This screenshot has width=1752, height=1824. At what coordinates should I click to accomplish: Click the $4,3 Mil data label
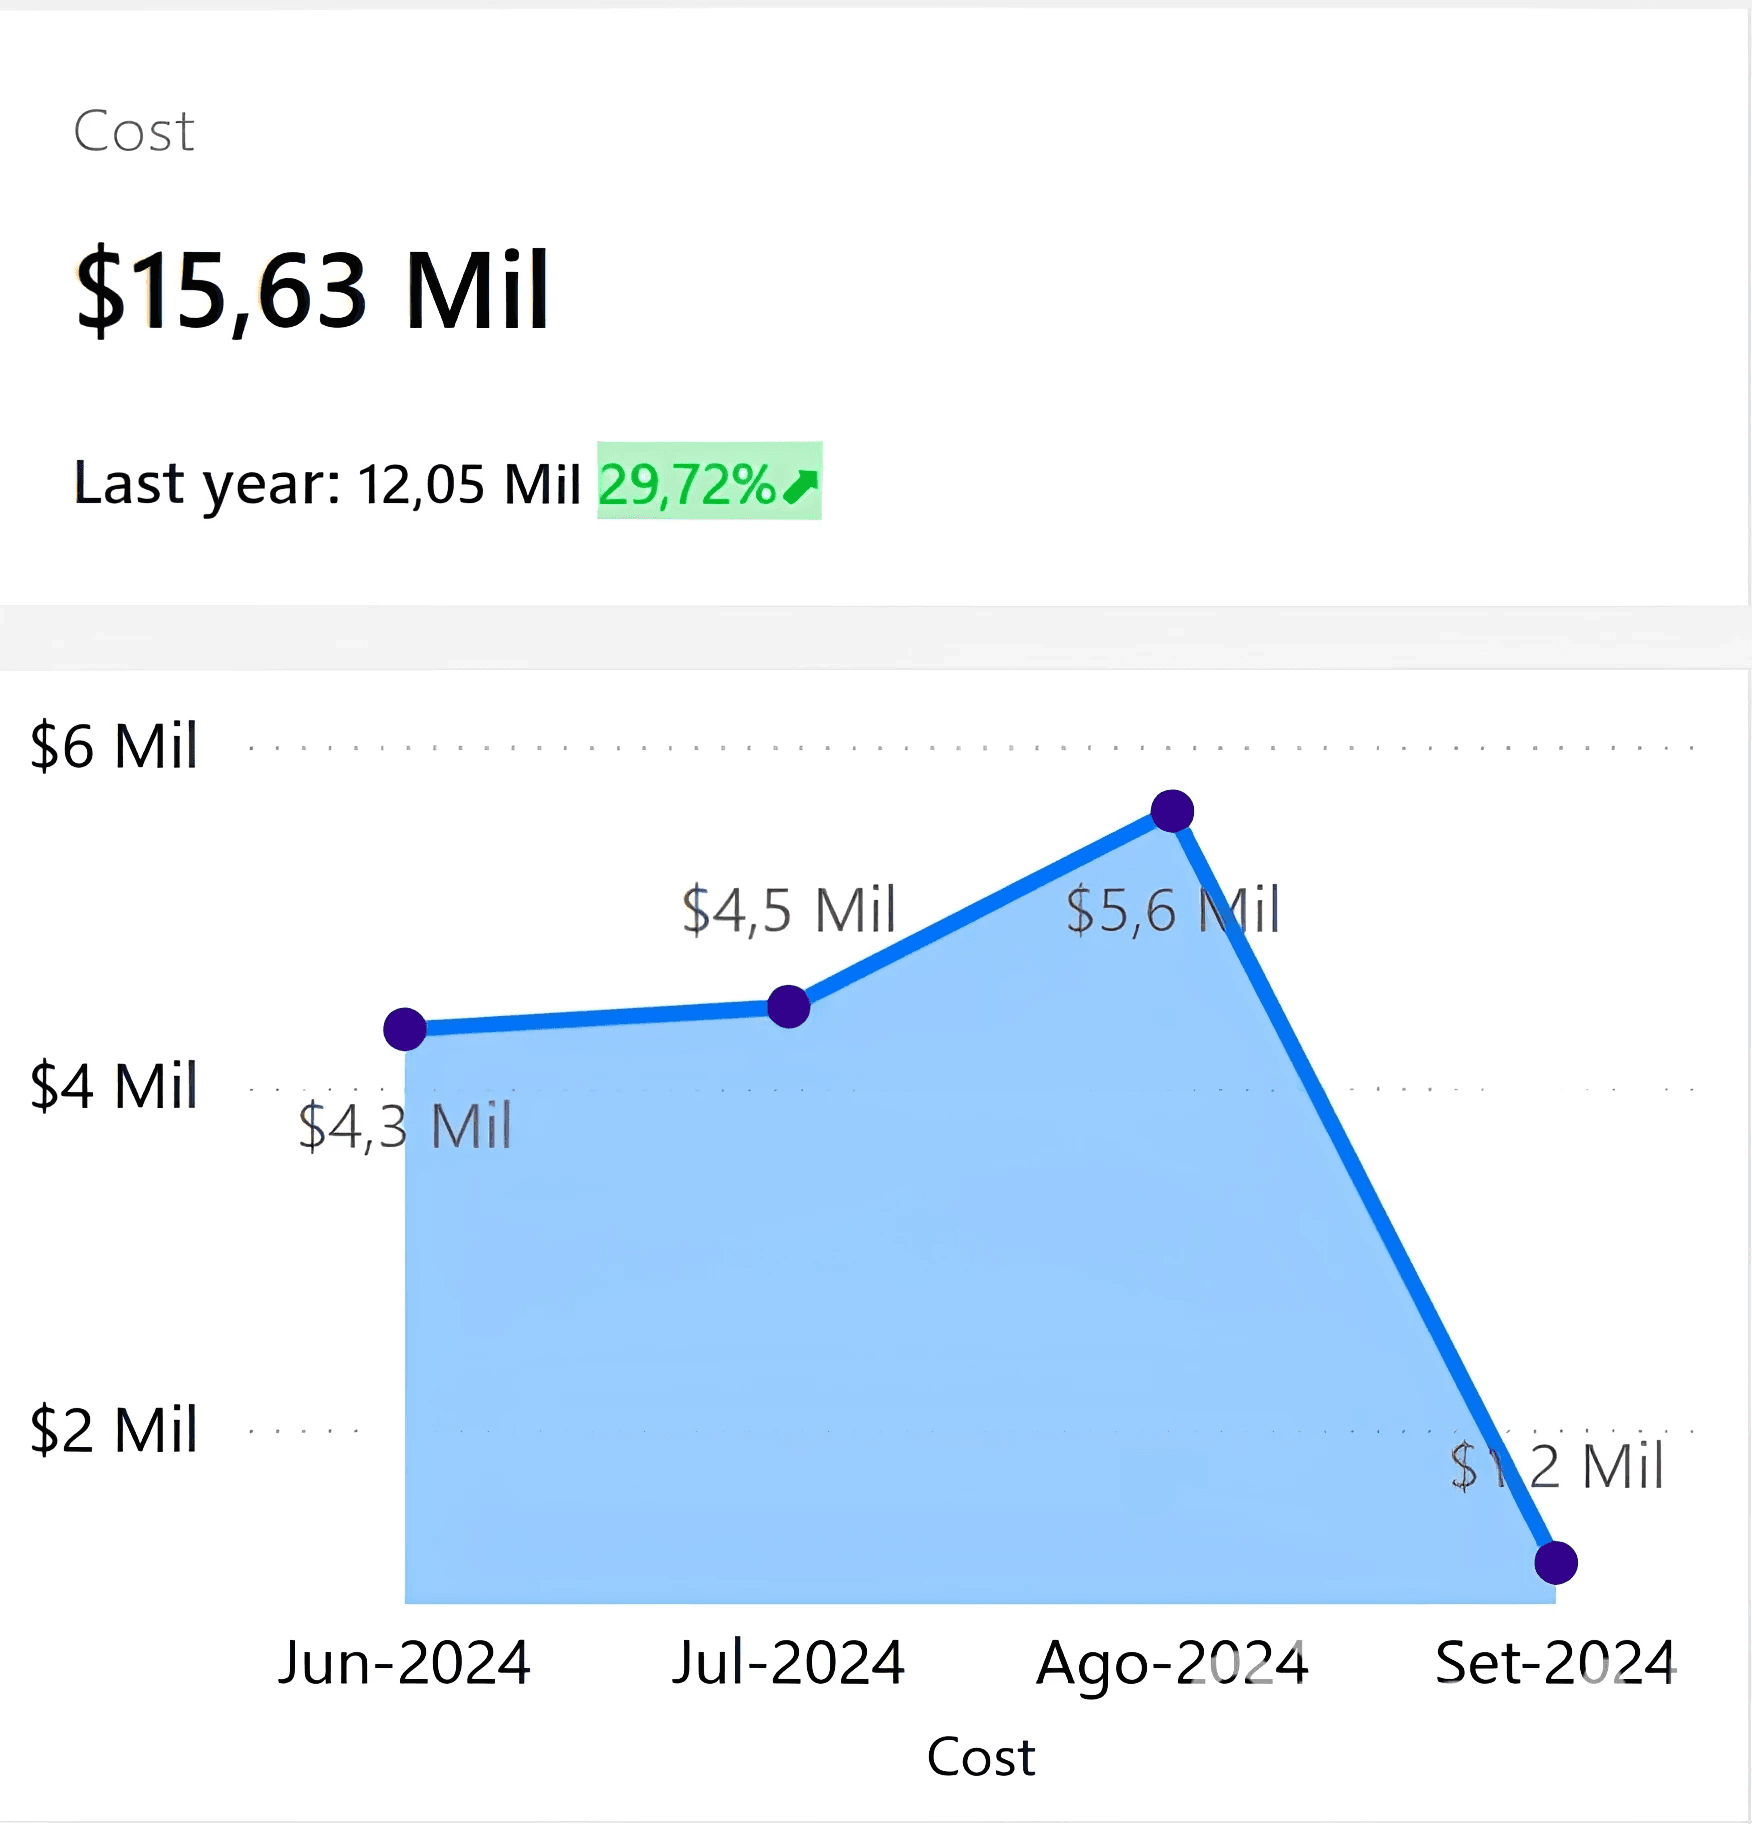tap(405, 1126)
